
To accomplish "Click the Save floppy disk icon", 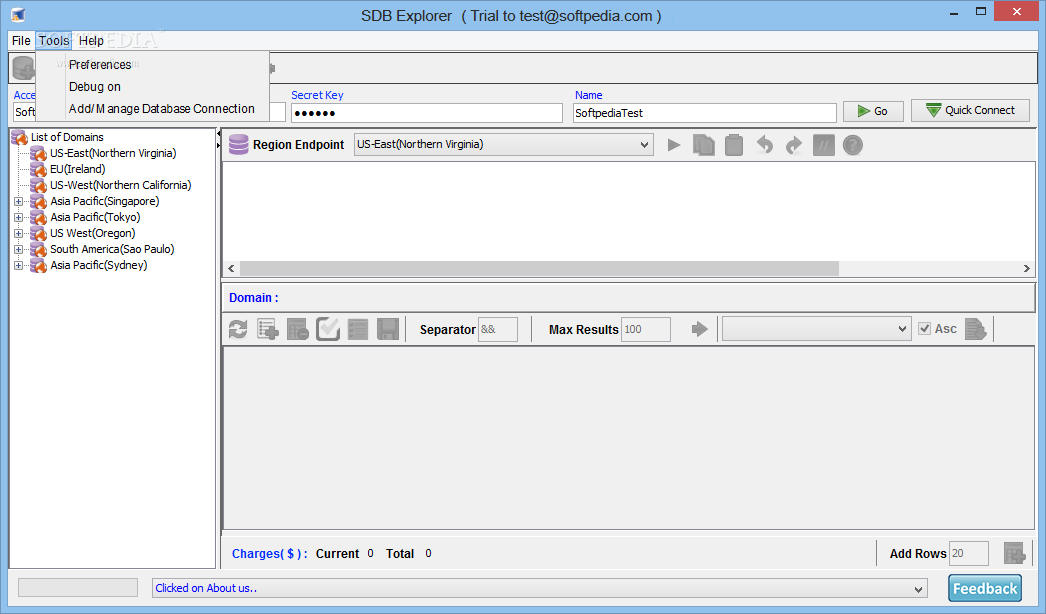I will click(x=388, y=329).
